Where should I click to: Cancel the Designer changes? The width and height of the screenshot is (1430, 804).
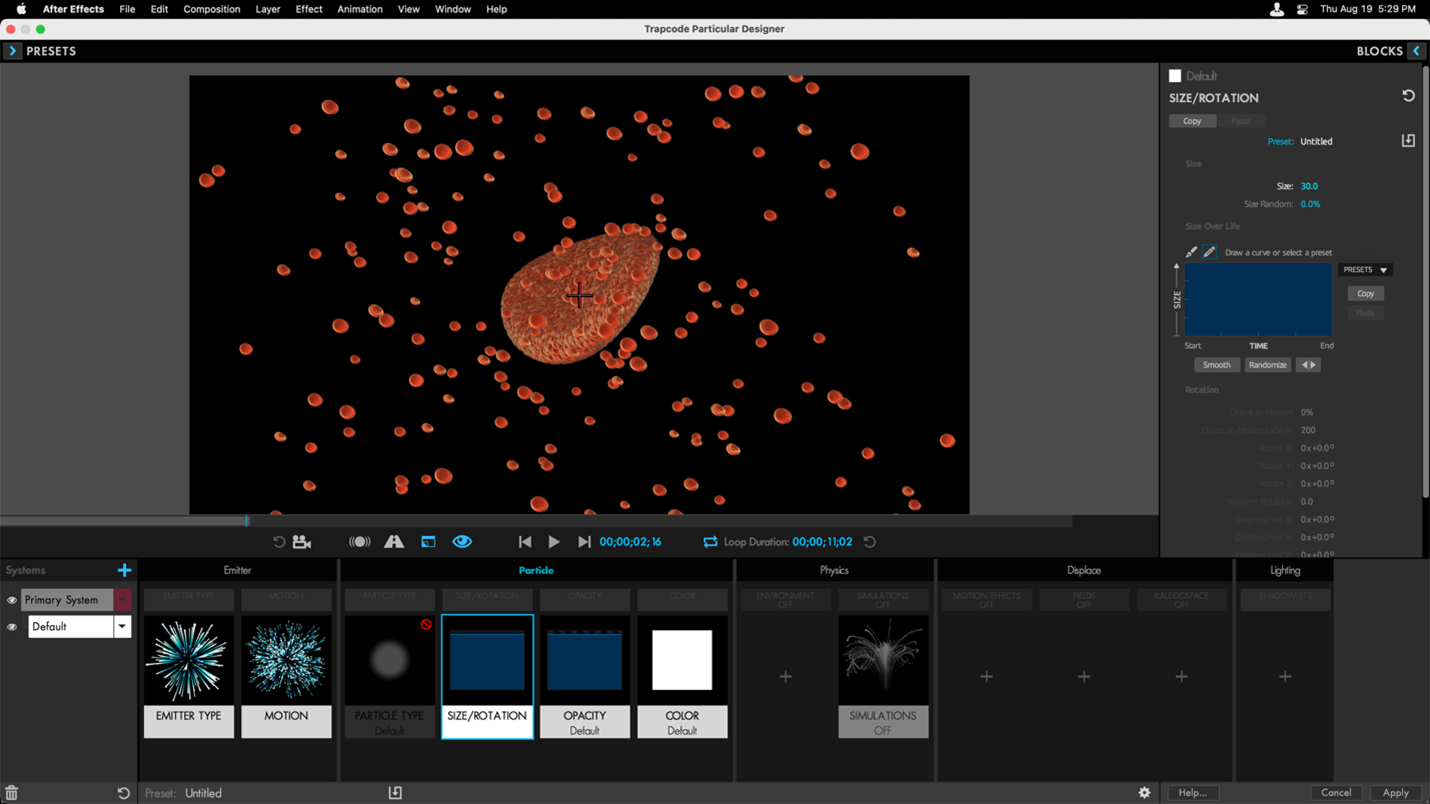1336,793
